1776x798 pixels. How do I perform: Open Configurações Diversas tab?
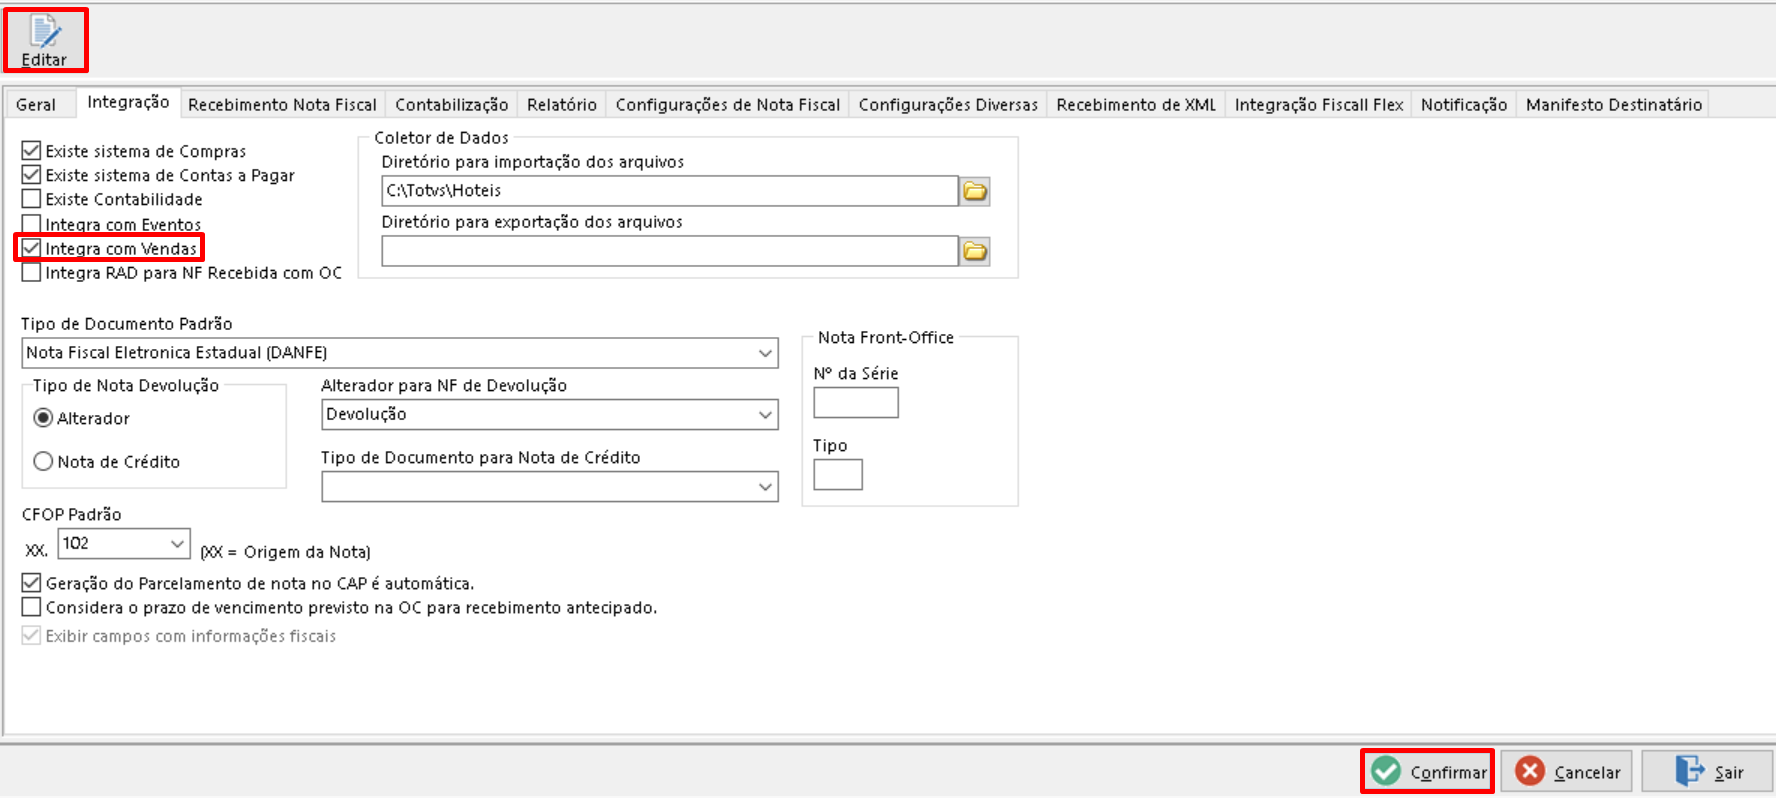[x=948, y=105]
